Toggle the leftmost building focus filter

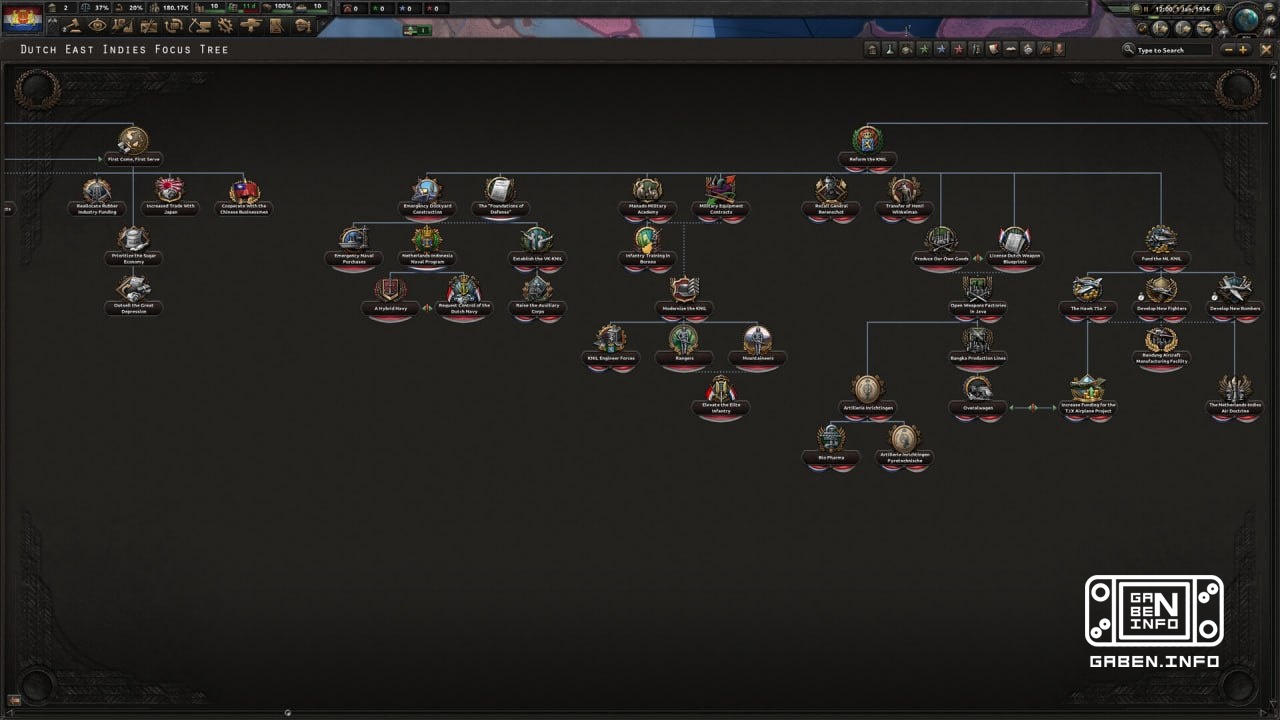(x=871, y=49)
